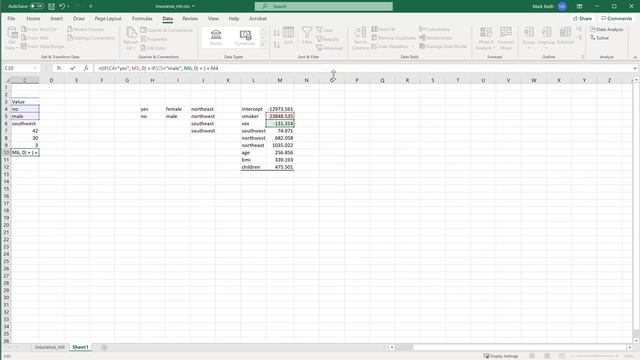Open the Solver add-in
Image resolution: width=640 pixels, height=360 pixels.
click(600, 38)
